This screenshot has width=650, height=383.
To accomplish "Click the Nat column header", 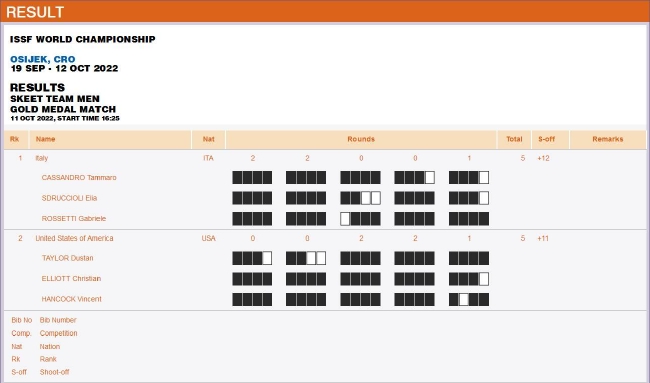I will pyautogui.click(x=209, y=139).
